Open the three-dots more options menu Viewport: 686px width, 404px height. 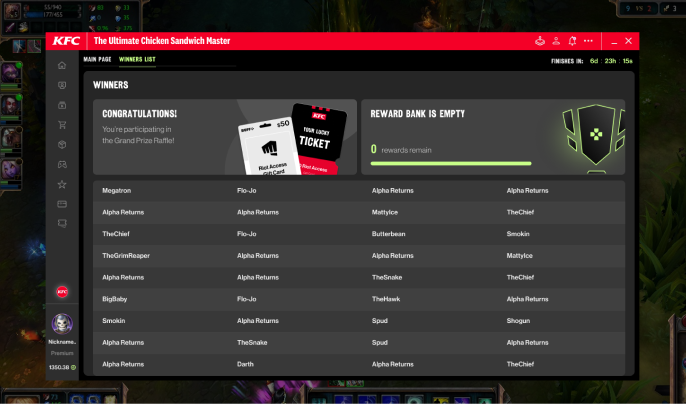click(588, 41)
